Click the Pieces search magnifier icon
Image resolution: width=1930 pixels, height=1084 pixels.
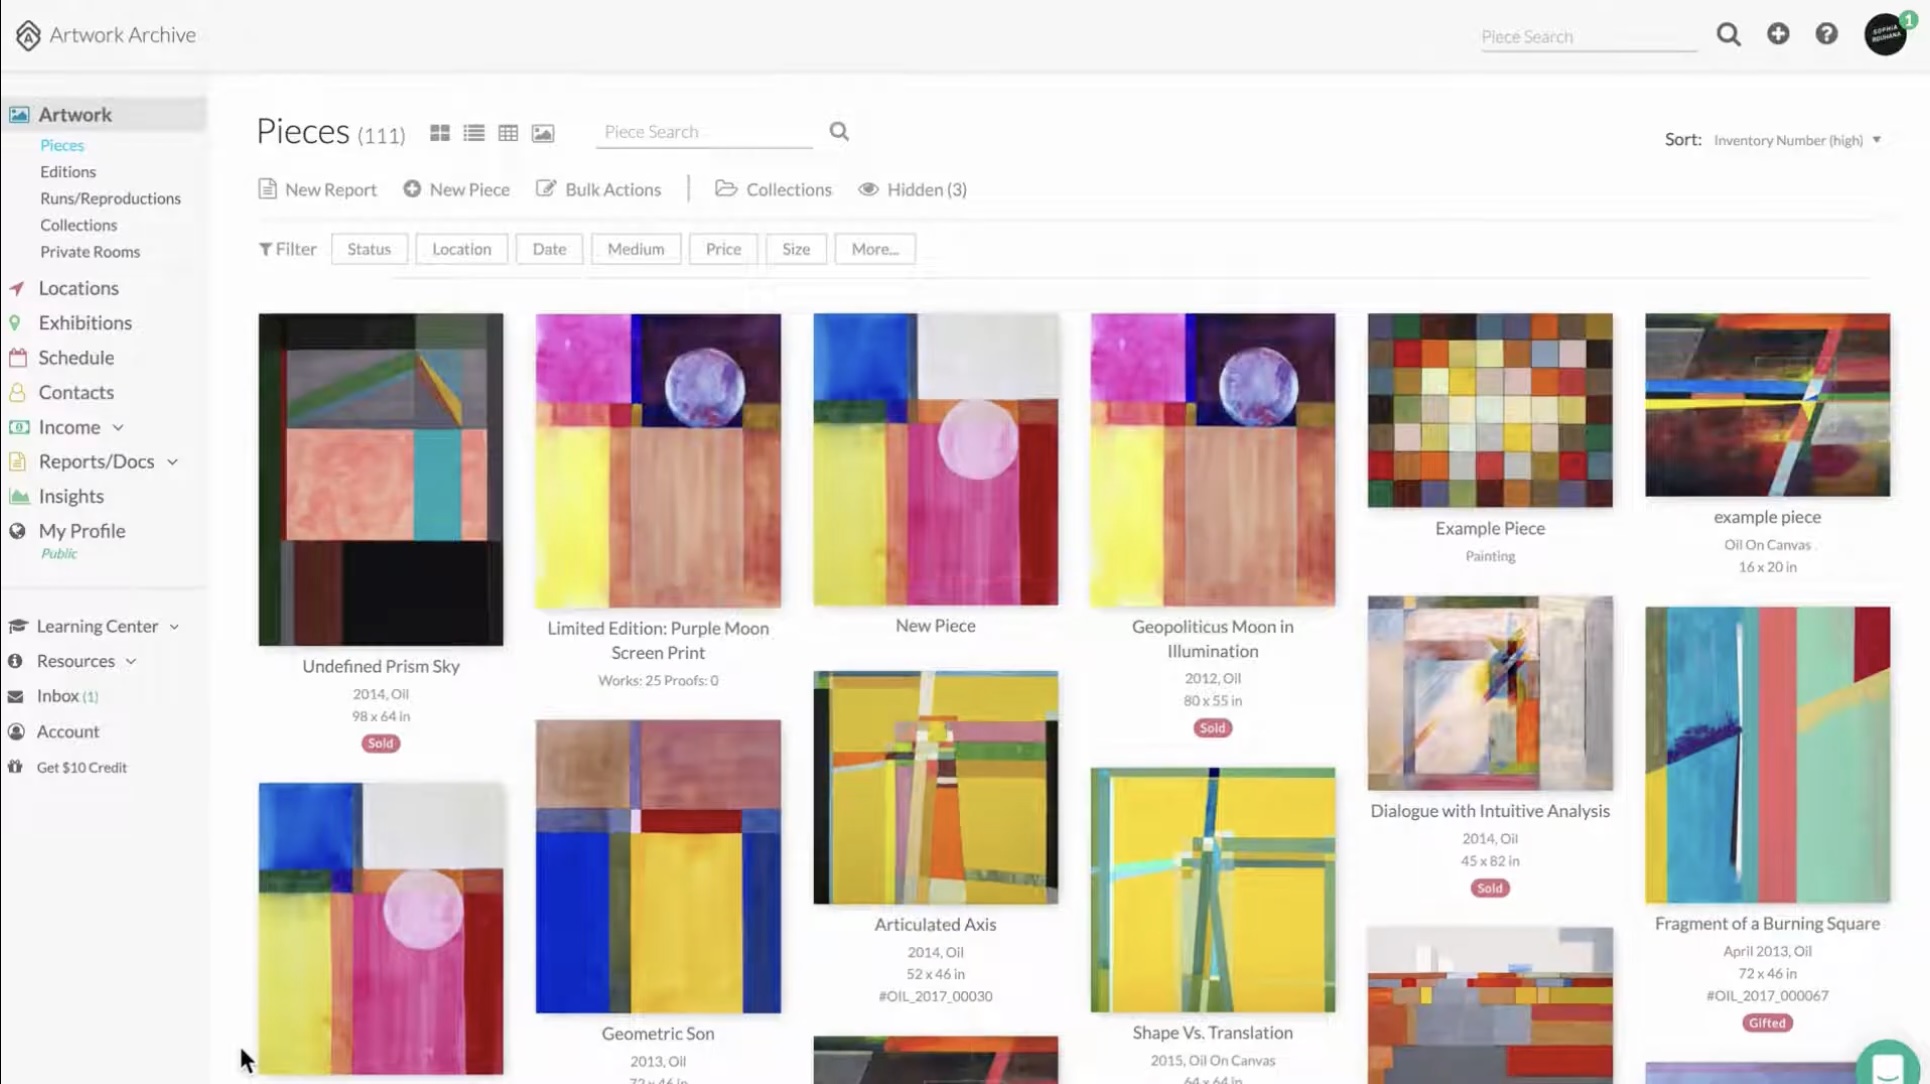pyautogui.click(x=839, y=131)
